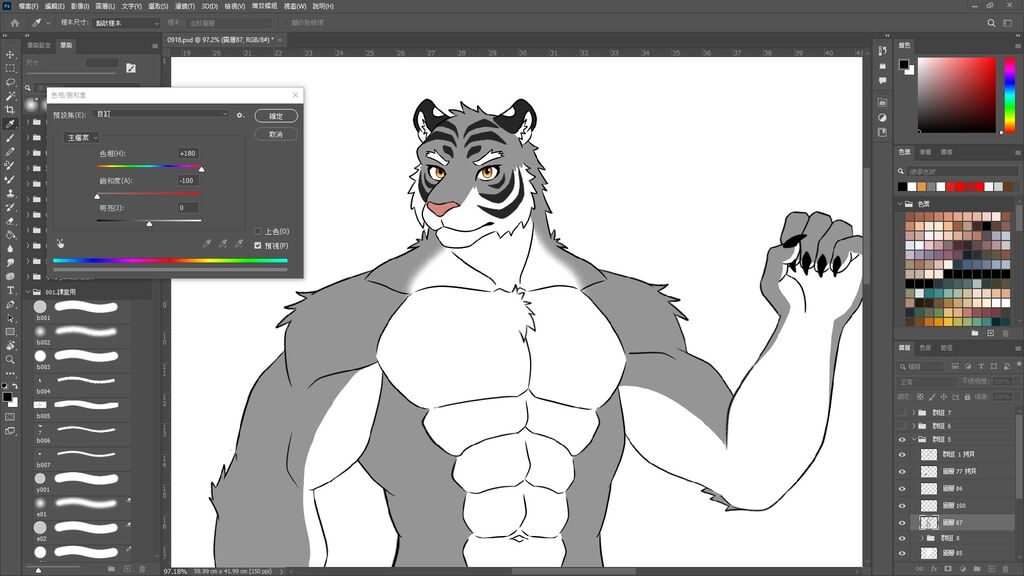Uncheck the 預視 (Preview) checkbox
The image size is (1024, 576).
point(258,245)
